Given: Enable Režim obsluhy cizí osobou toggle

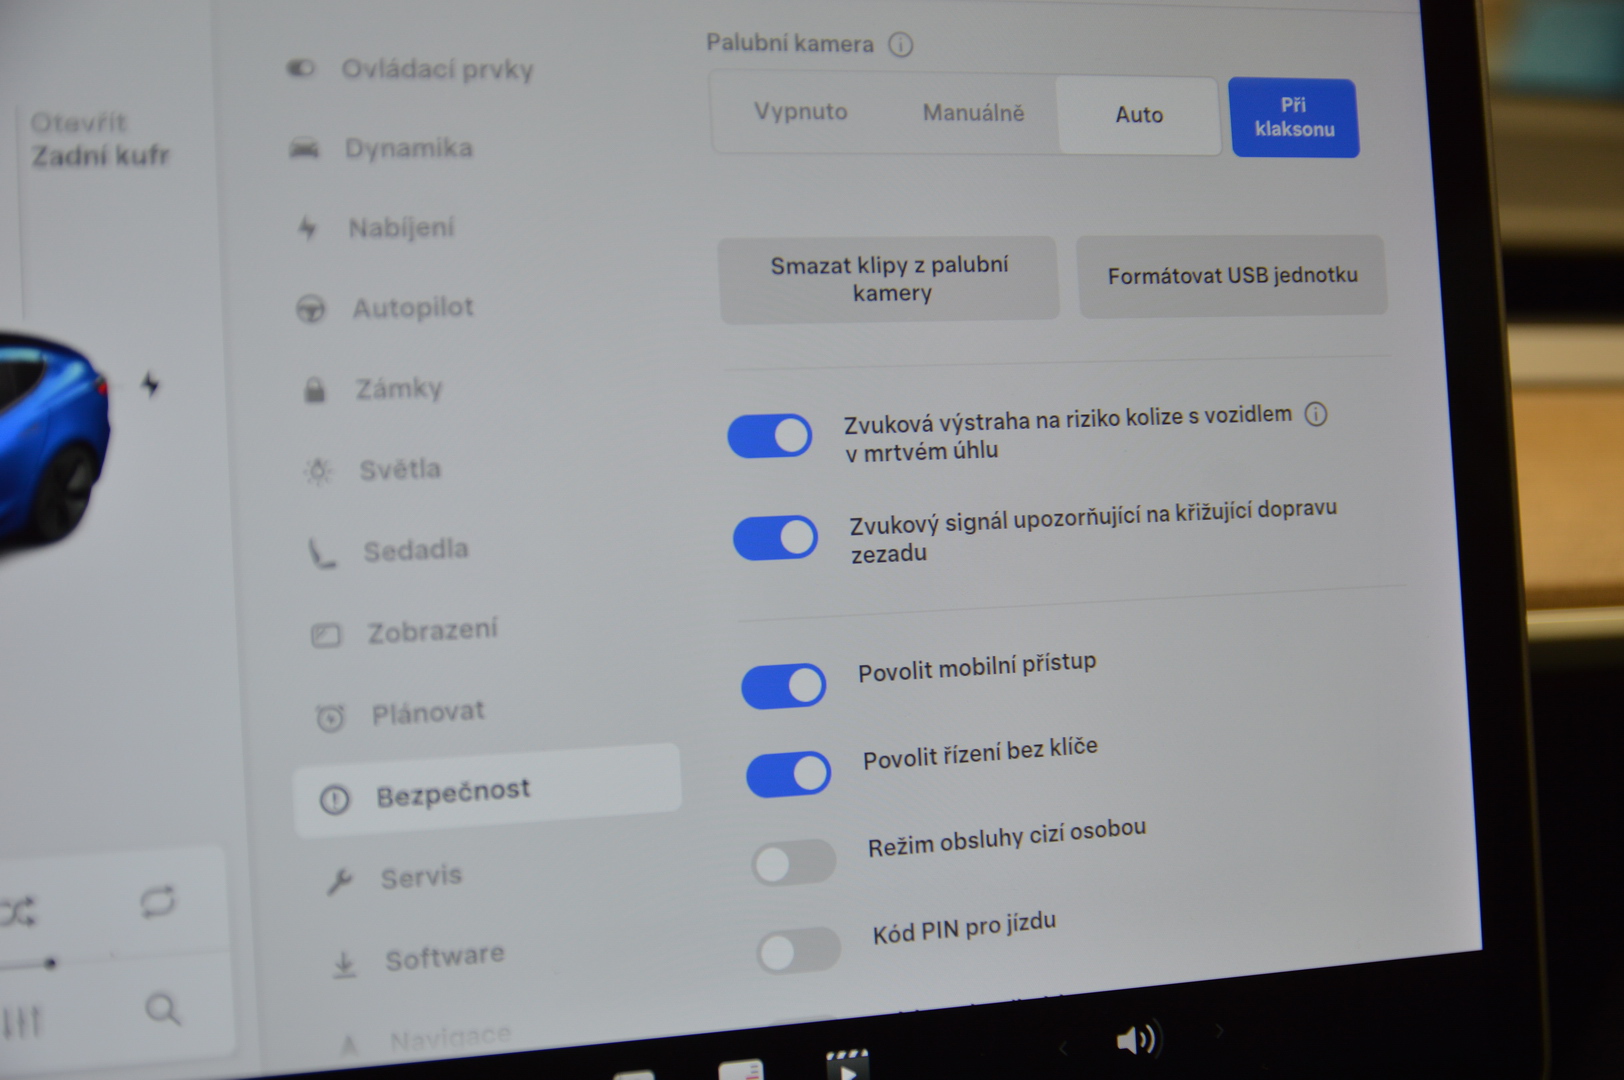Looking at the screenshot, I should click(793, 863).
